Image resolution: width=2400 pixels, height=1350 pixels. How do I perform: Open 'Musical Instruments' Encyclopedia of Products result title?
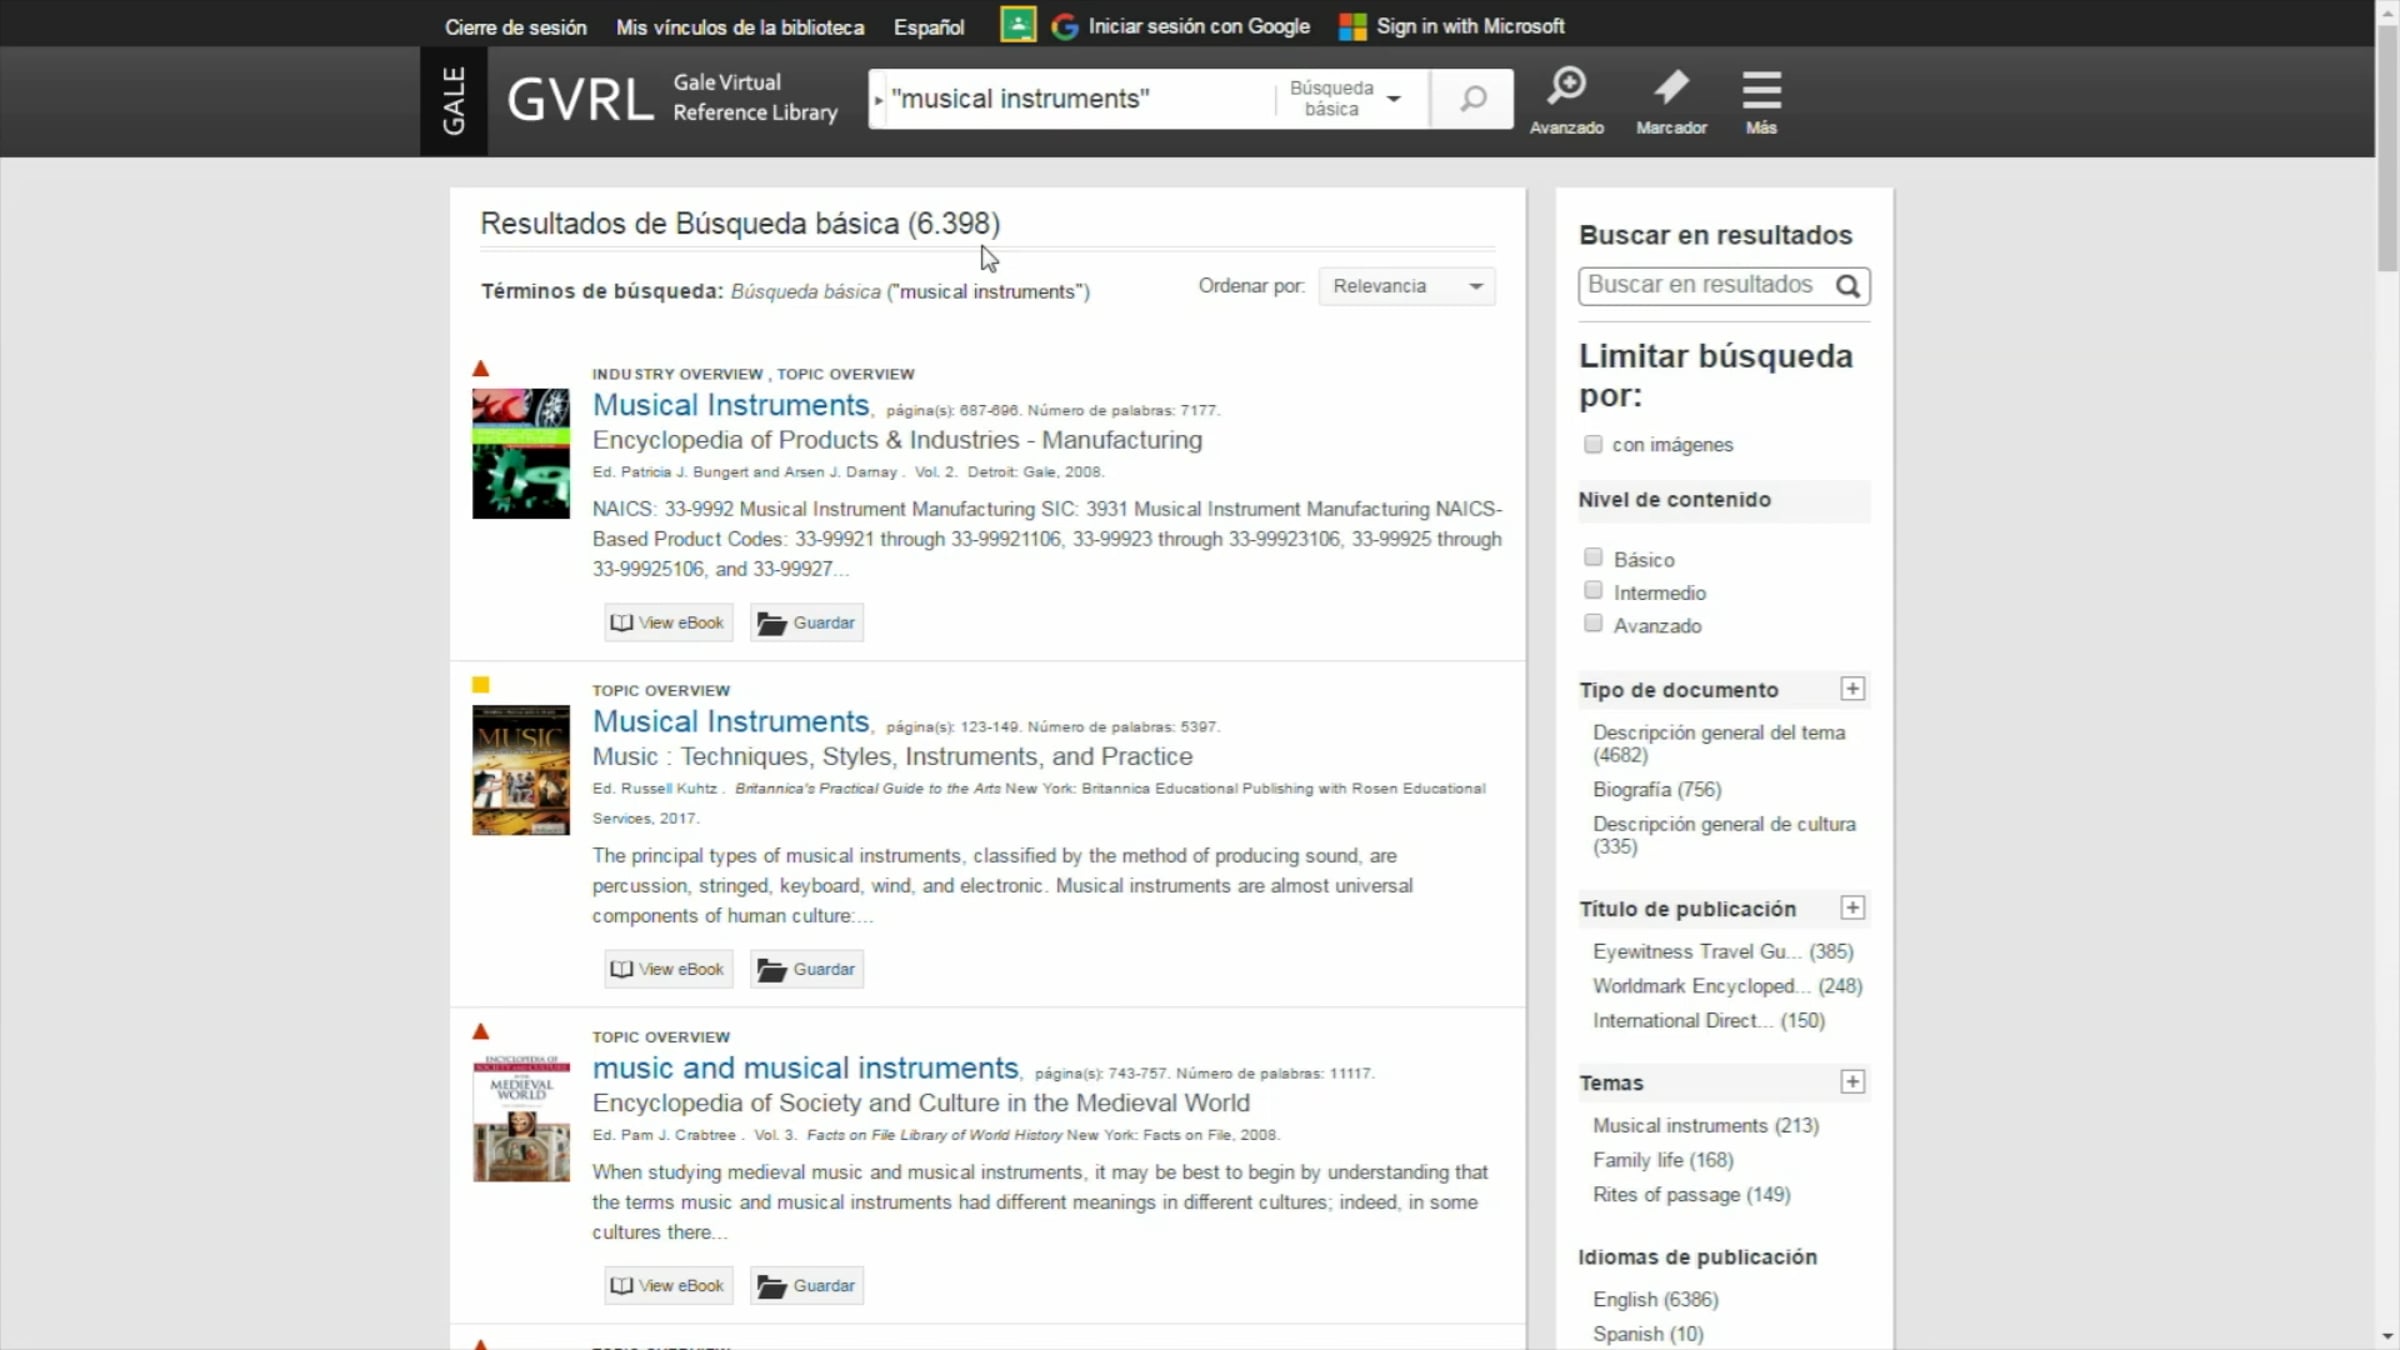pos(731,405)
